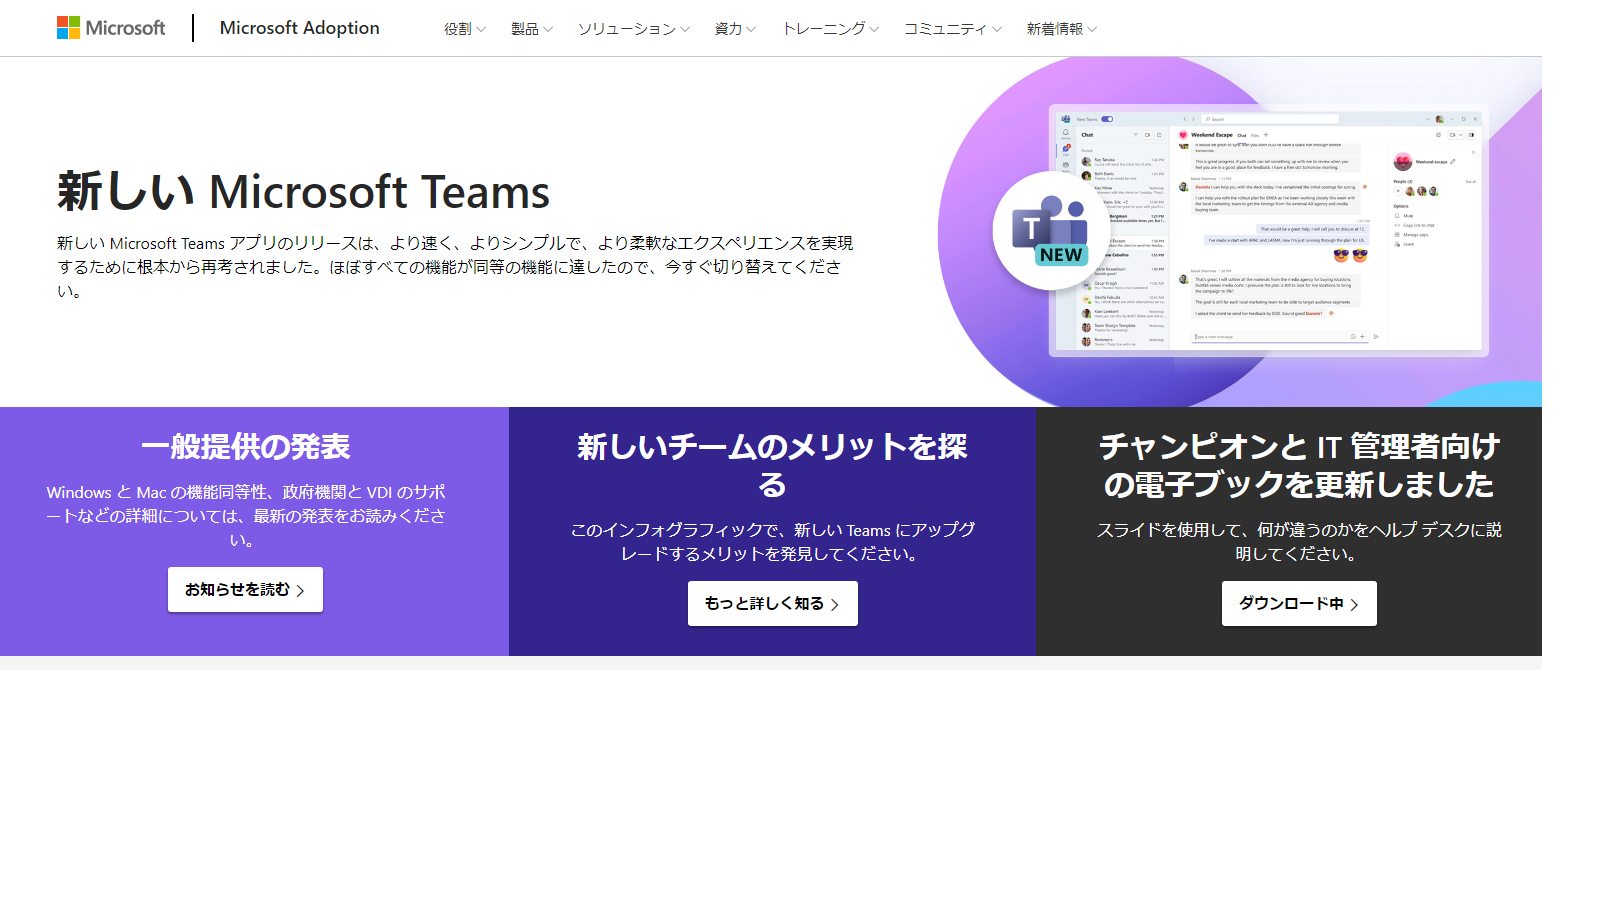This screenshot has height=900, width=1600.
Task: Click the スライドを使用して description text
Action: click(1299, 542)
